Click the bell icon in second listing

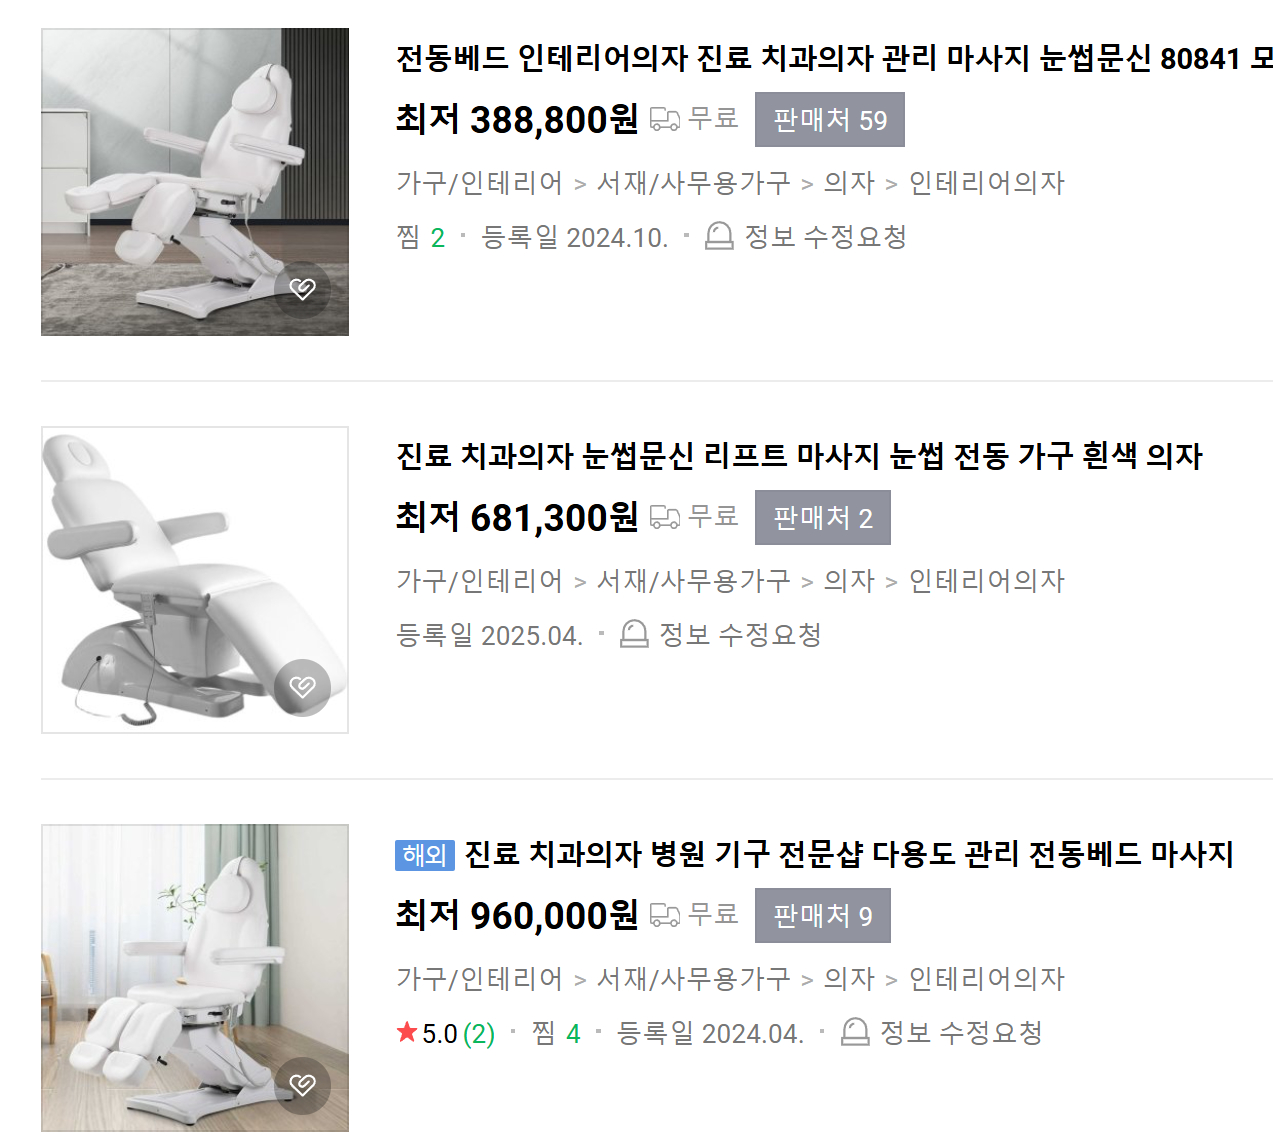[x=634, y=634]
